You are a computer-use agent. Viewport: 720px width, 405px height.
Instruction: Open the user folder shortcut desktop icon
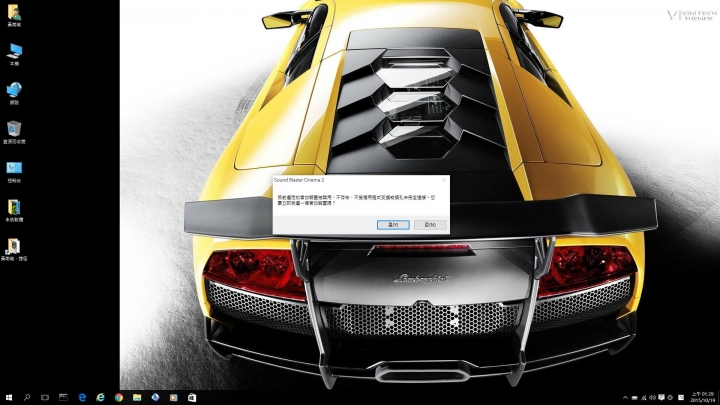coord(14,249)
